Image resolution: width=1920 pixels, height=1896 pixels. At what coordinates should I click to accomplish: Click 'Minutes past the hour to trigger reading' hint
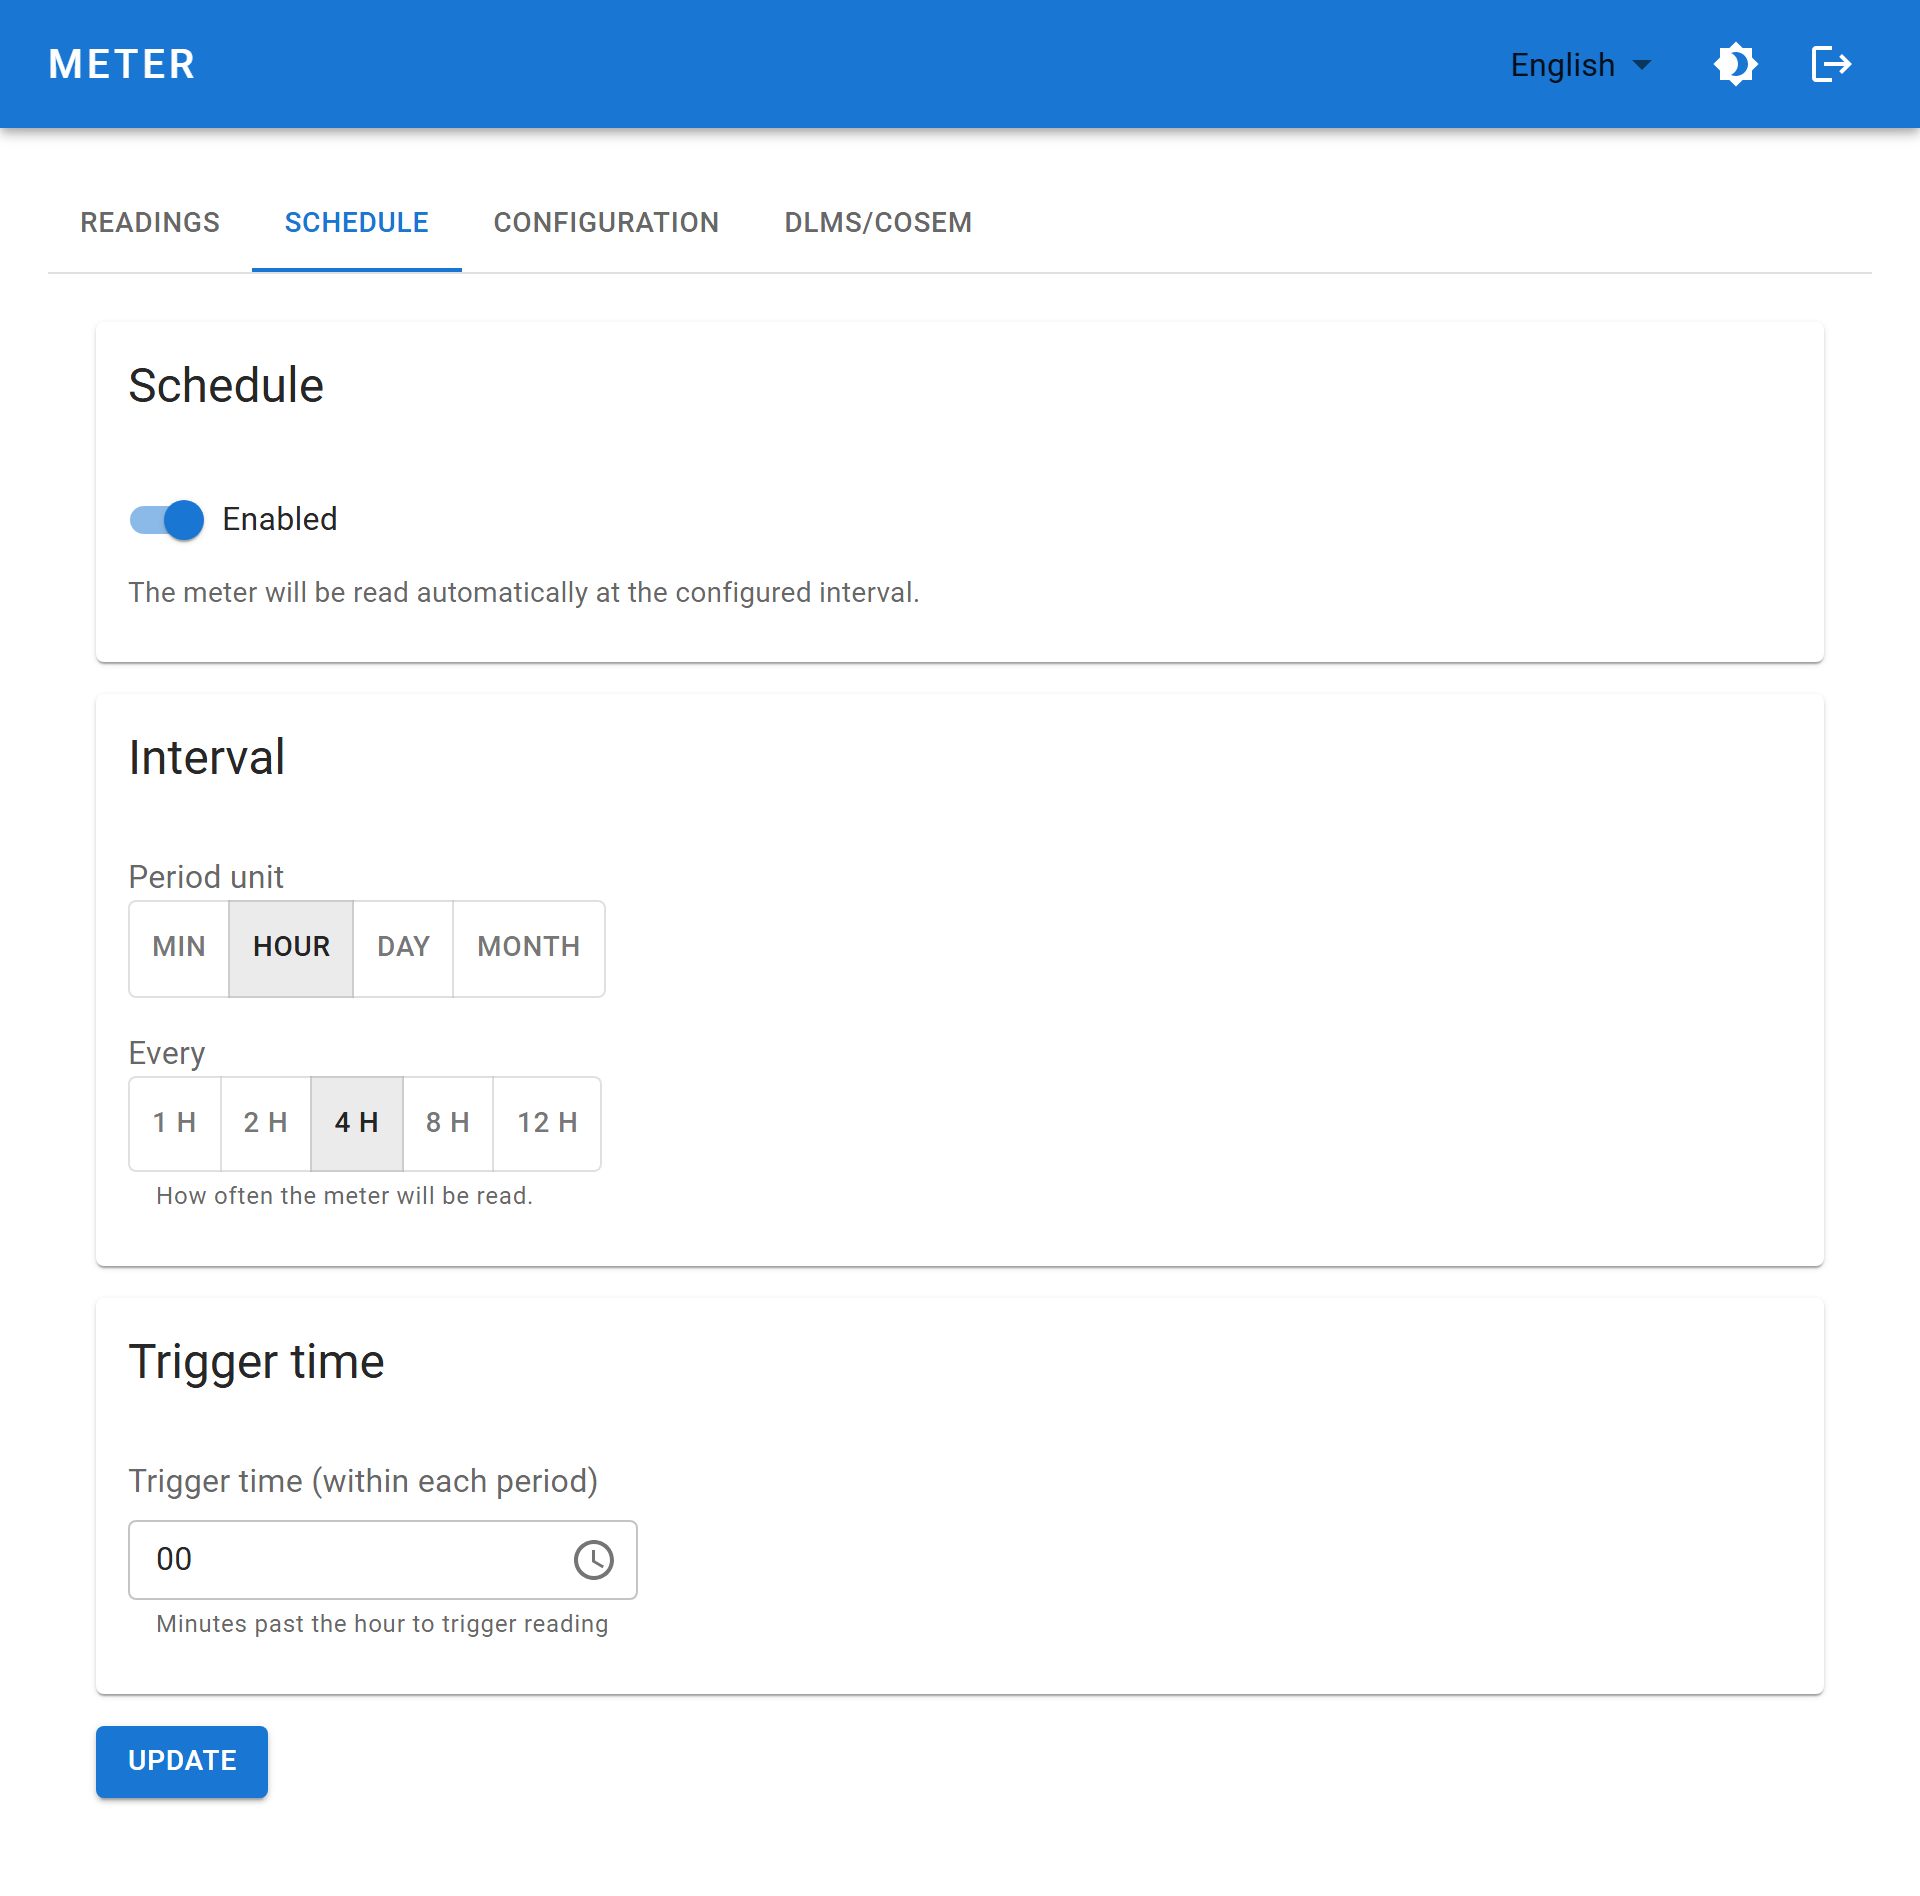382,1624
